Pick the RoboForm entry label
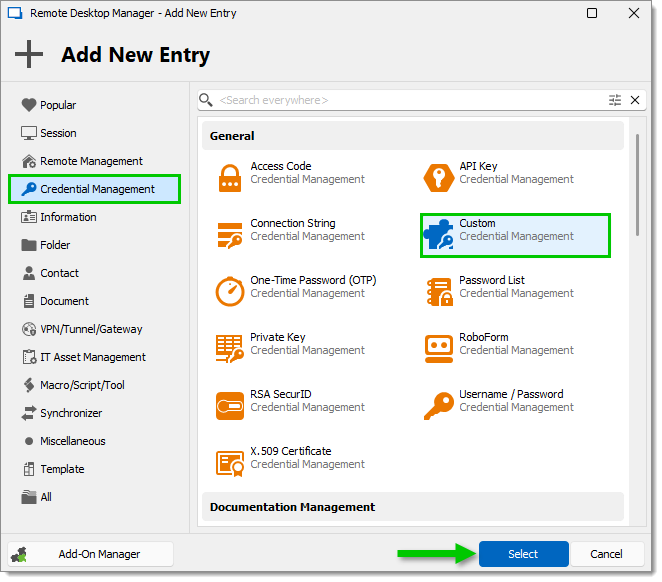 484,337
